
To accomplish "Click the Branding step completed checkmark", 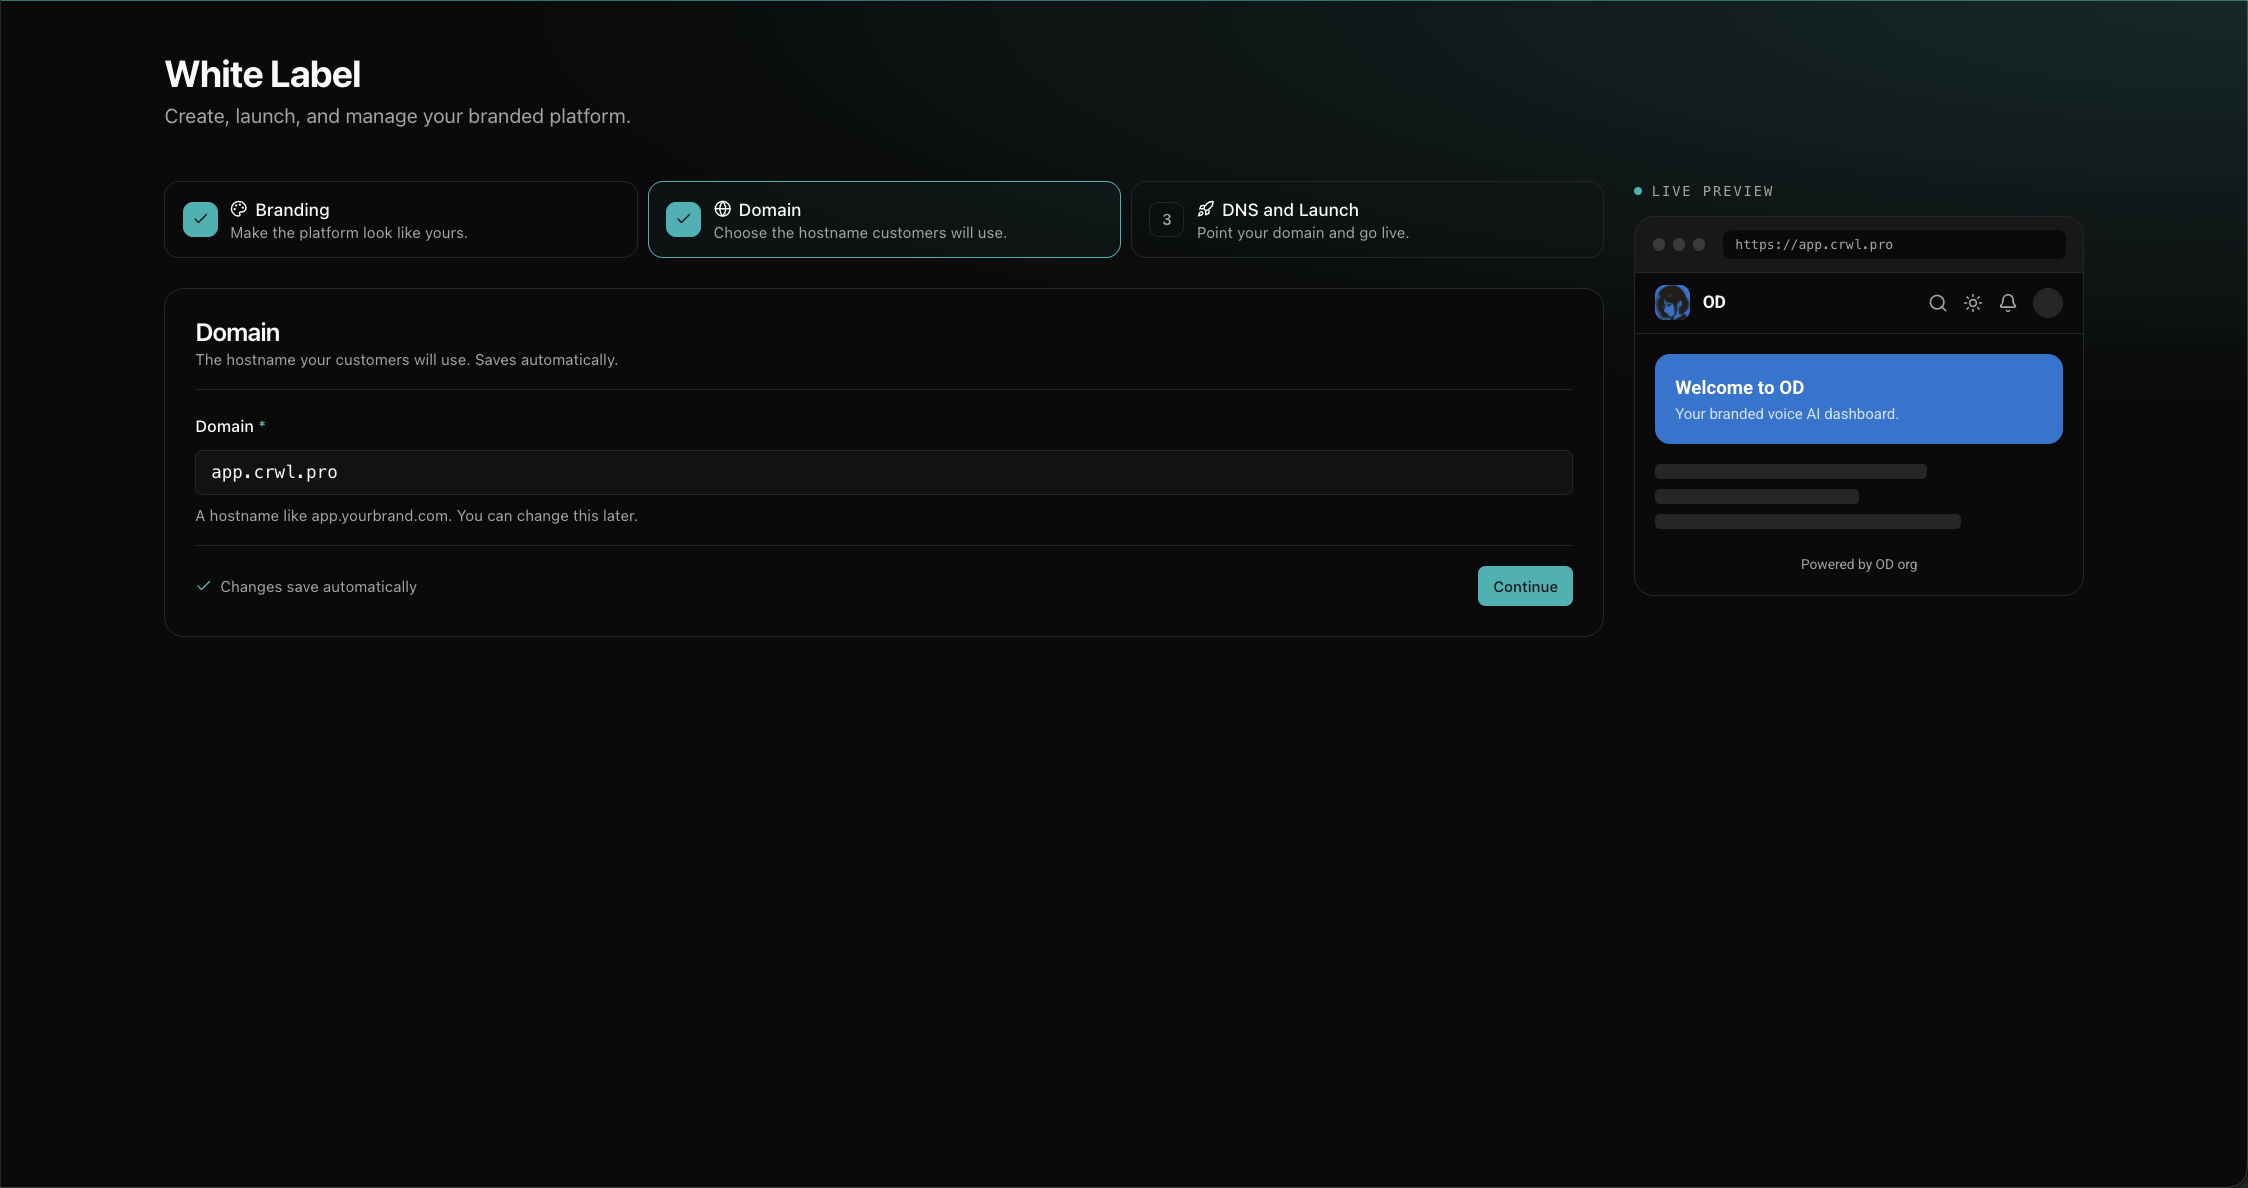I will pyautogui.click(x=200, y=219).
